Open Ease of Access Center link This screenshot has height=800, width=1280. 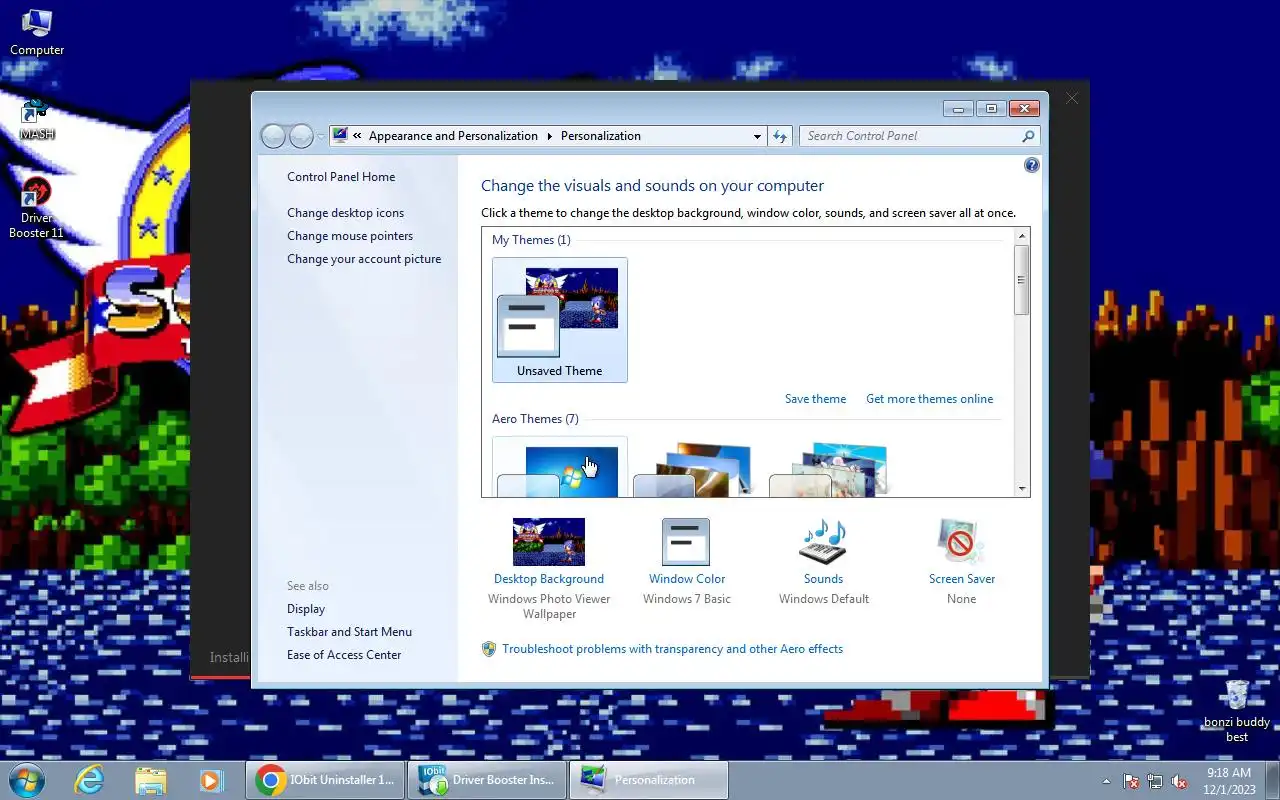(x=344, y=655)
